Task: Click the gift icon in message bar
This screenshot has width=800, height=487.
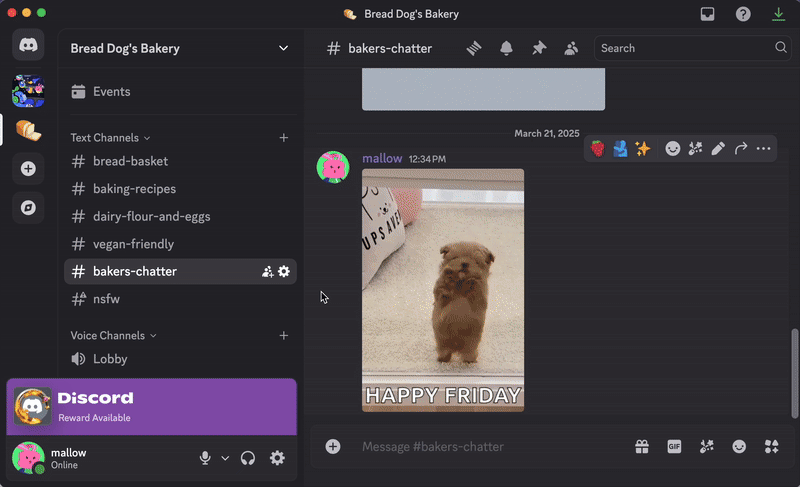Action: click(642, 447)
